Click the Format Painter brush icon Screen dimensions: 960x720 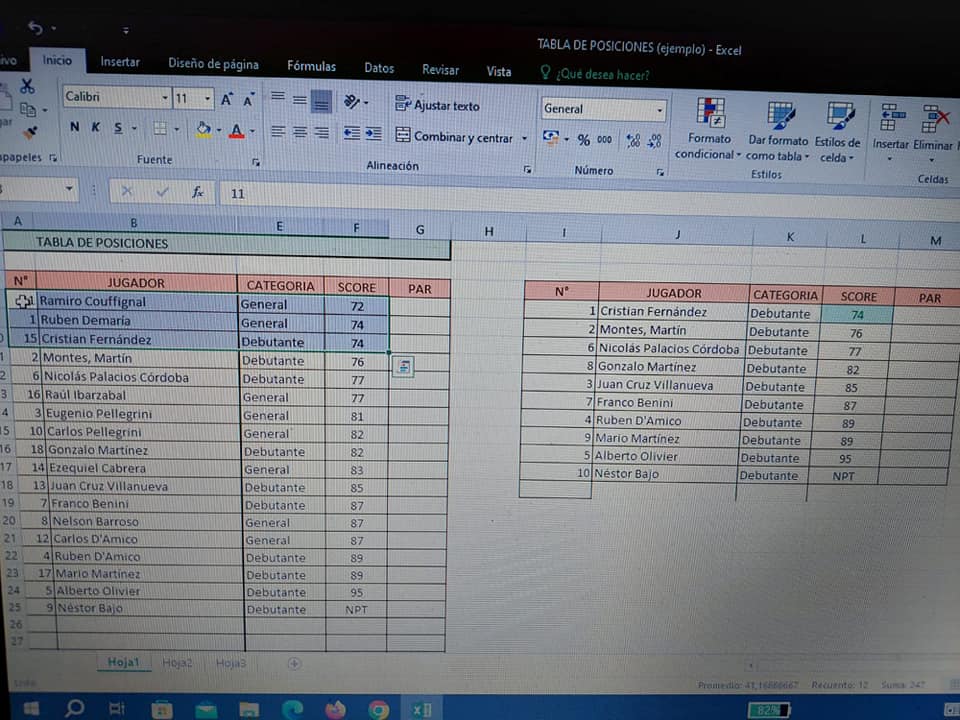(x=29, y=132)
